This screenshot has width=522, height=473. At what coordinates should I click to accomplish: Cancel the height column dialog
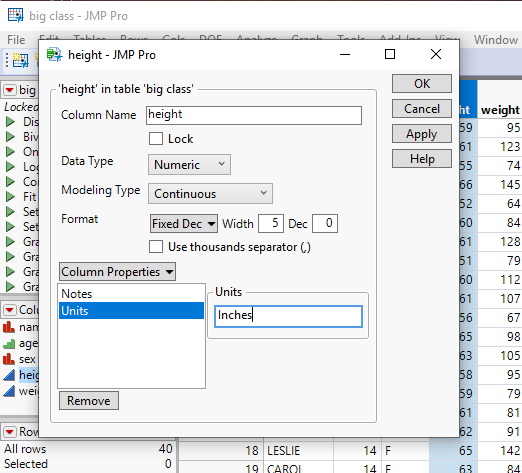[422, 109]
